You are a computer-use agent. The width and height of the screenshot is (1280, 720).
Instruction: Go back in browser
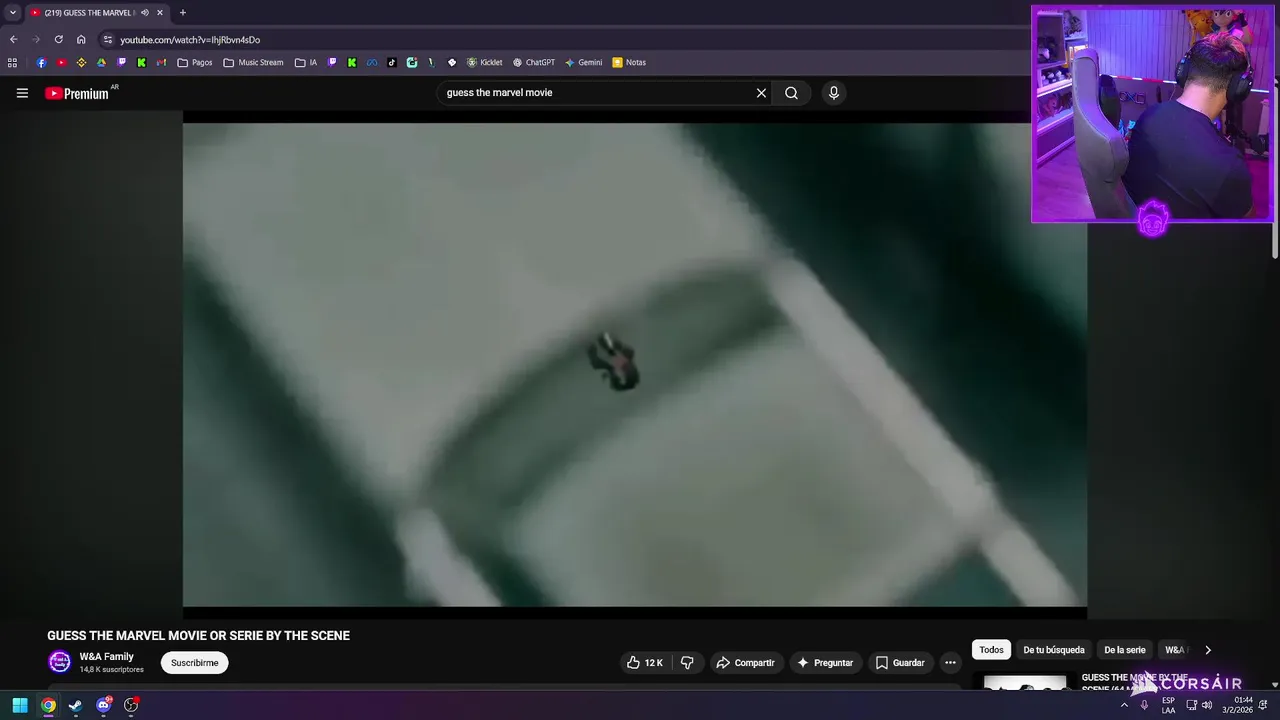(13, 40)
